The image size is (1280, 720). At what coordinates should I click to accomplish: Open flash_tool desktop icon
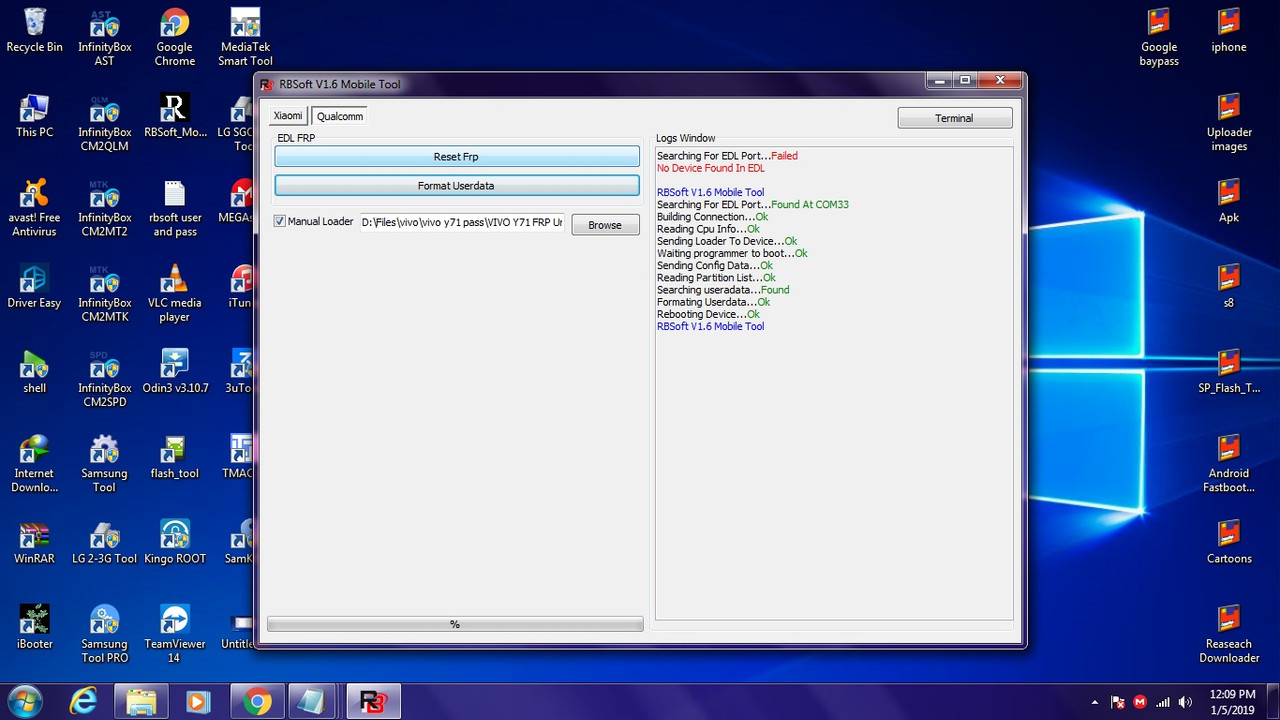(x=174, y=458)
